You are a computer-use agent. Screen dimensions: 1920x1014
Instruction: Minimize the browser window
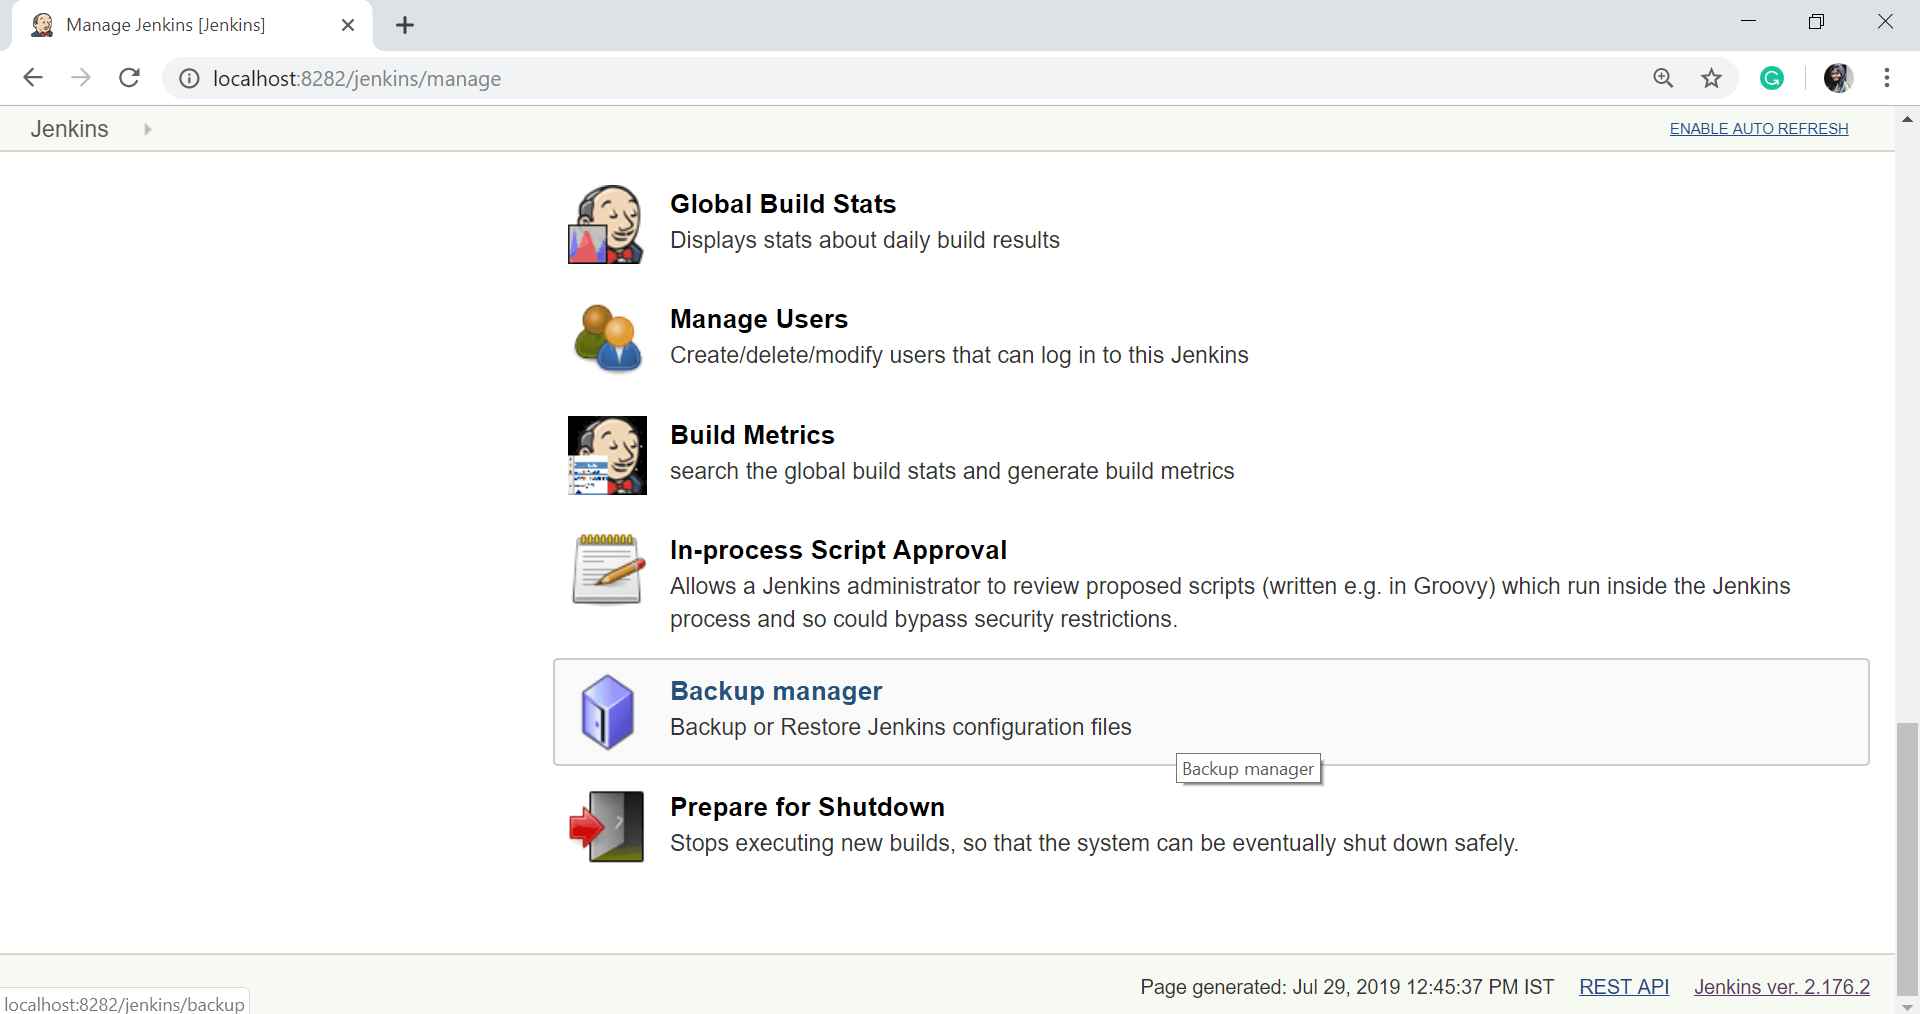1748,22
